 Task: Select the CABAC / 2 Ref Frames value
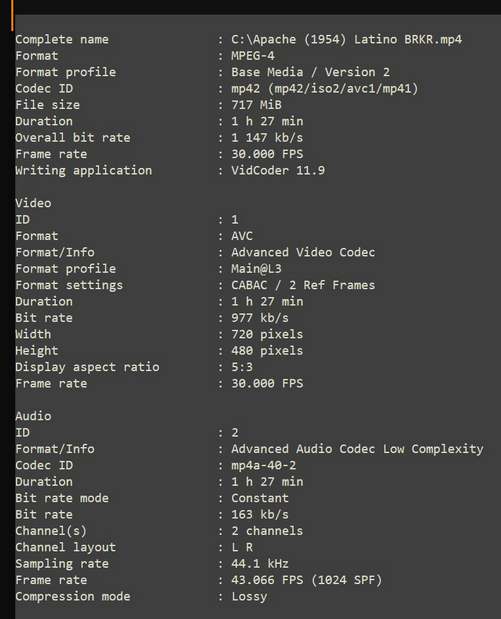pos(303,285)
